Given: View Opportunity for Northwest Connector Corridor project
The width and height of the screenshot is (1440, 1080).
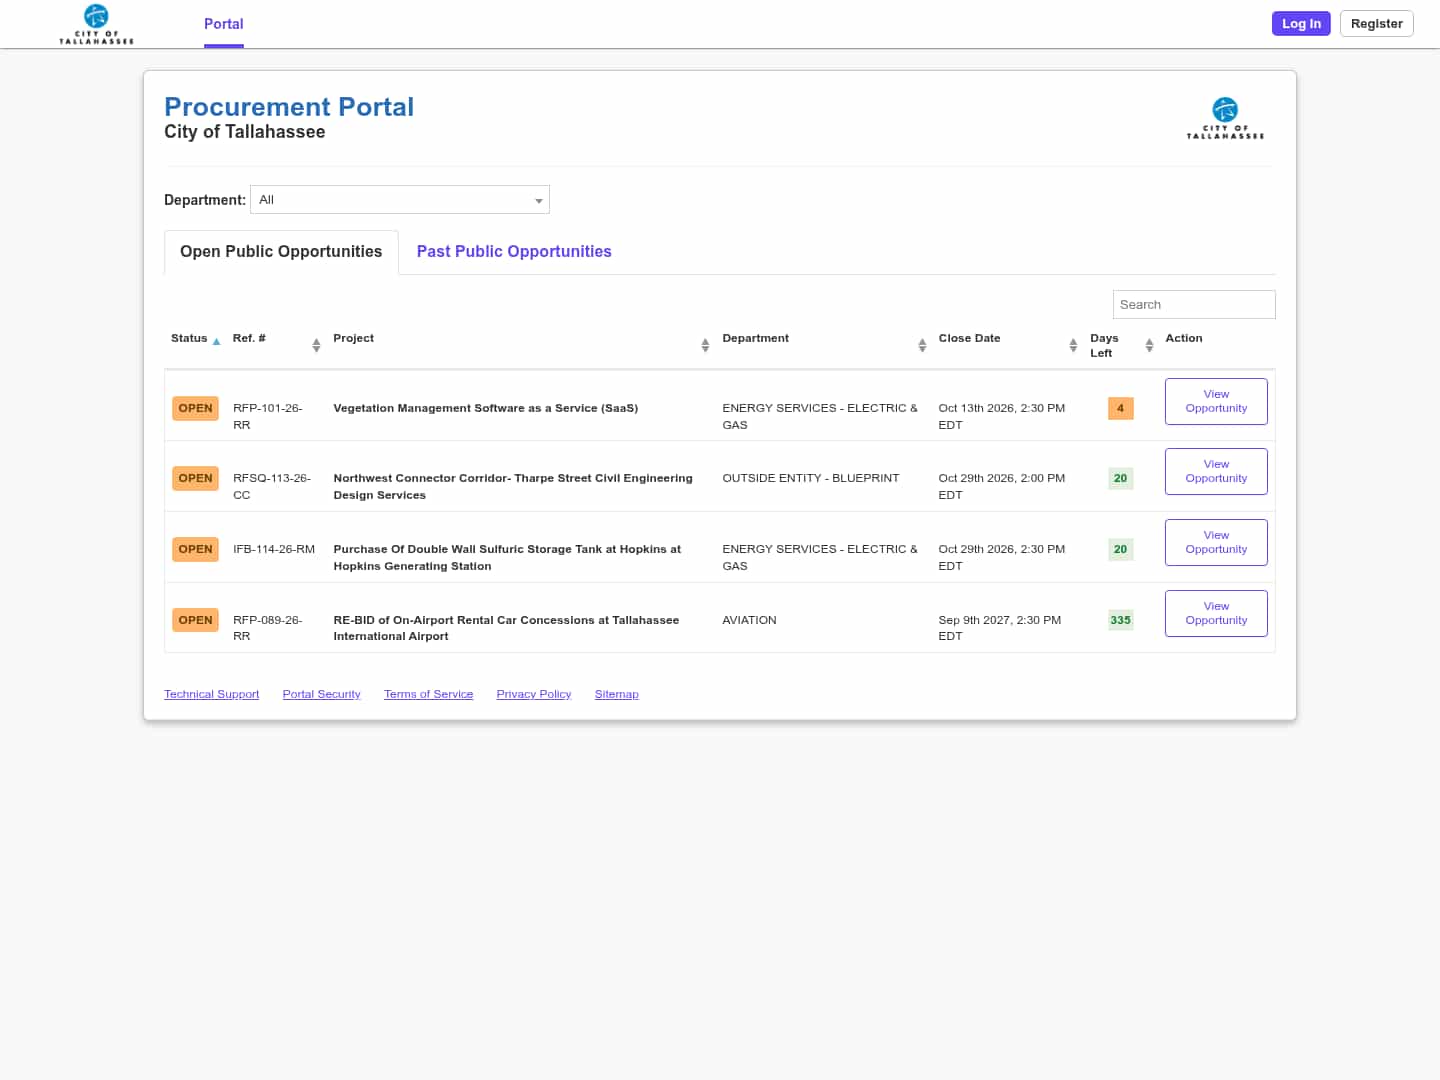Looking at the screenshot, I should 1216,471.
